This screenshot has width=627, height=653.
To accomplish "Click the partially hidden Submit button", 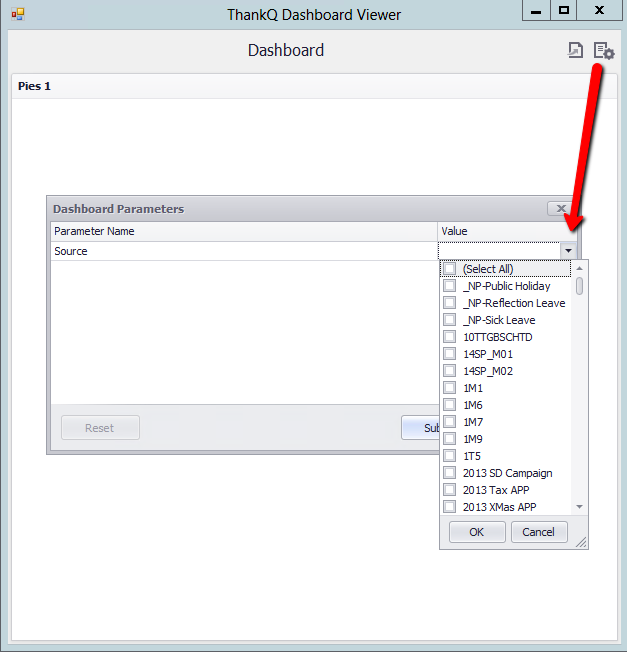I will click(420, 428).
